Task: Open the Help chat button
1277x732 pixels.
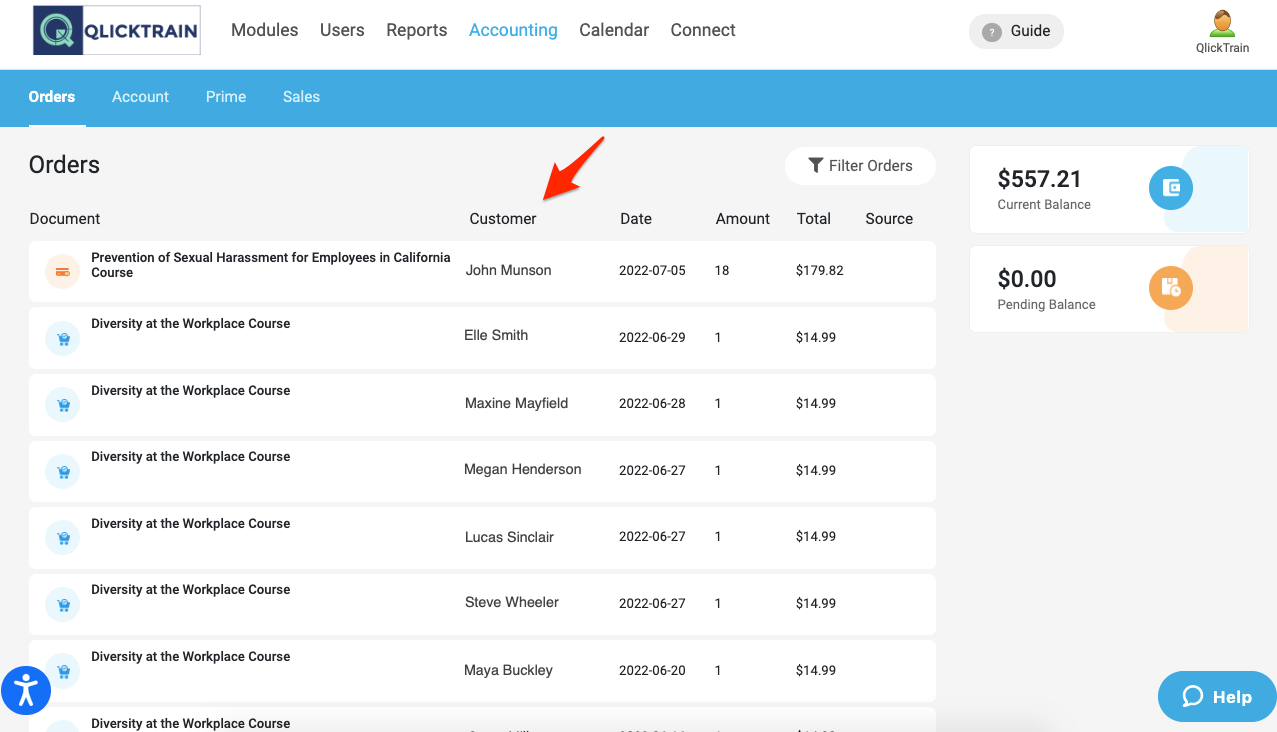Action: pyautogui.click(x=1217, y=696)
